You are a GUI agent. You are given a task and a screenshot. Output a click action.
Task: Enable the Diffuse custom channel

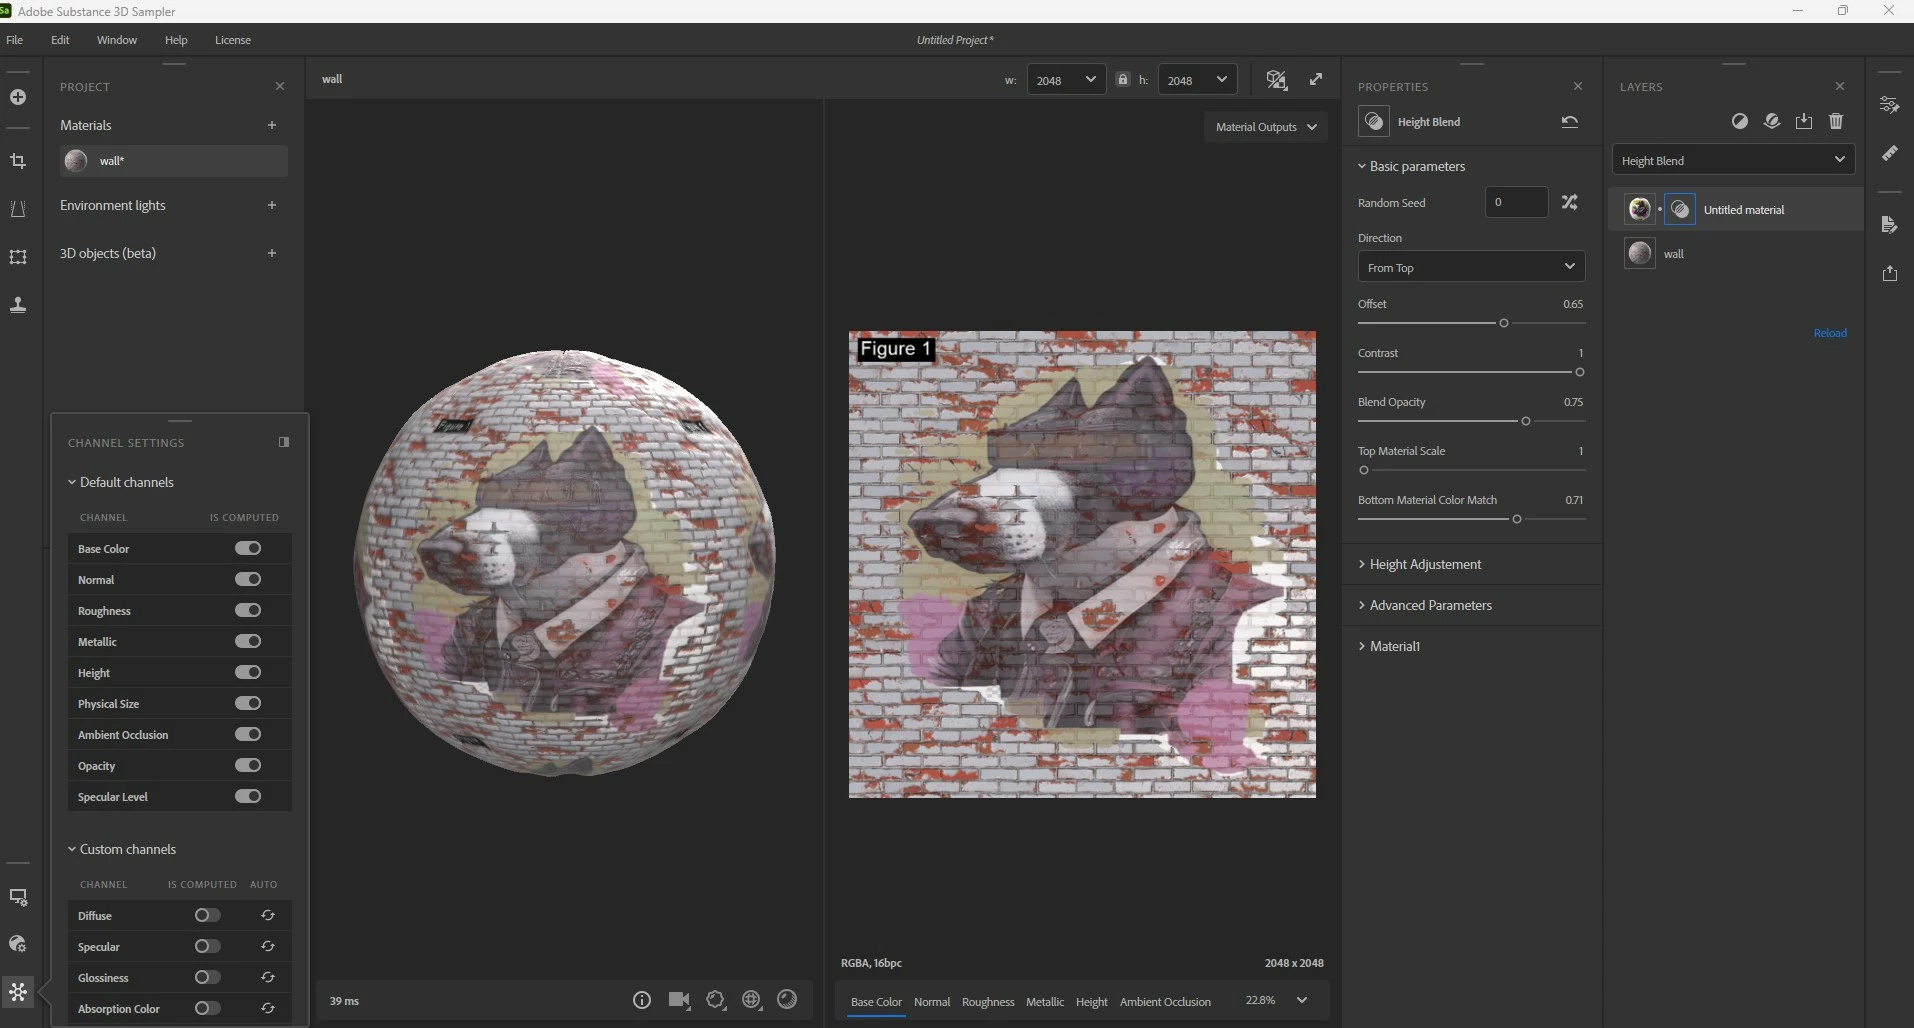tap(208, 915)
